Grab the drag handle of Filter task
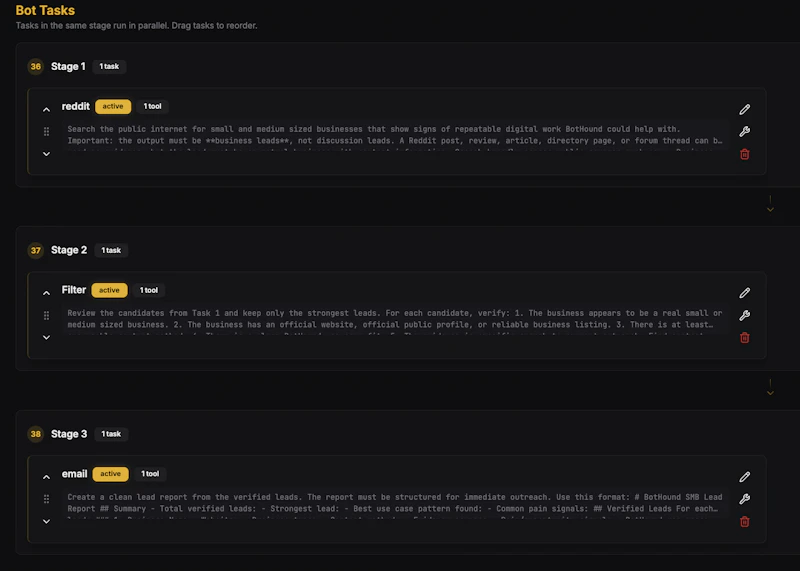Screen dimensions: 800x571 coord(46,315)
